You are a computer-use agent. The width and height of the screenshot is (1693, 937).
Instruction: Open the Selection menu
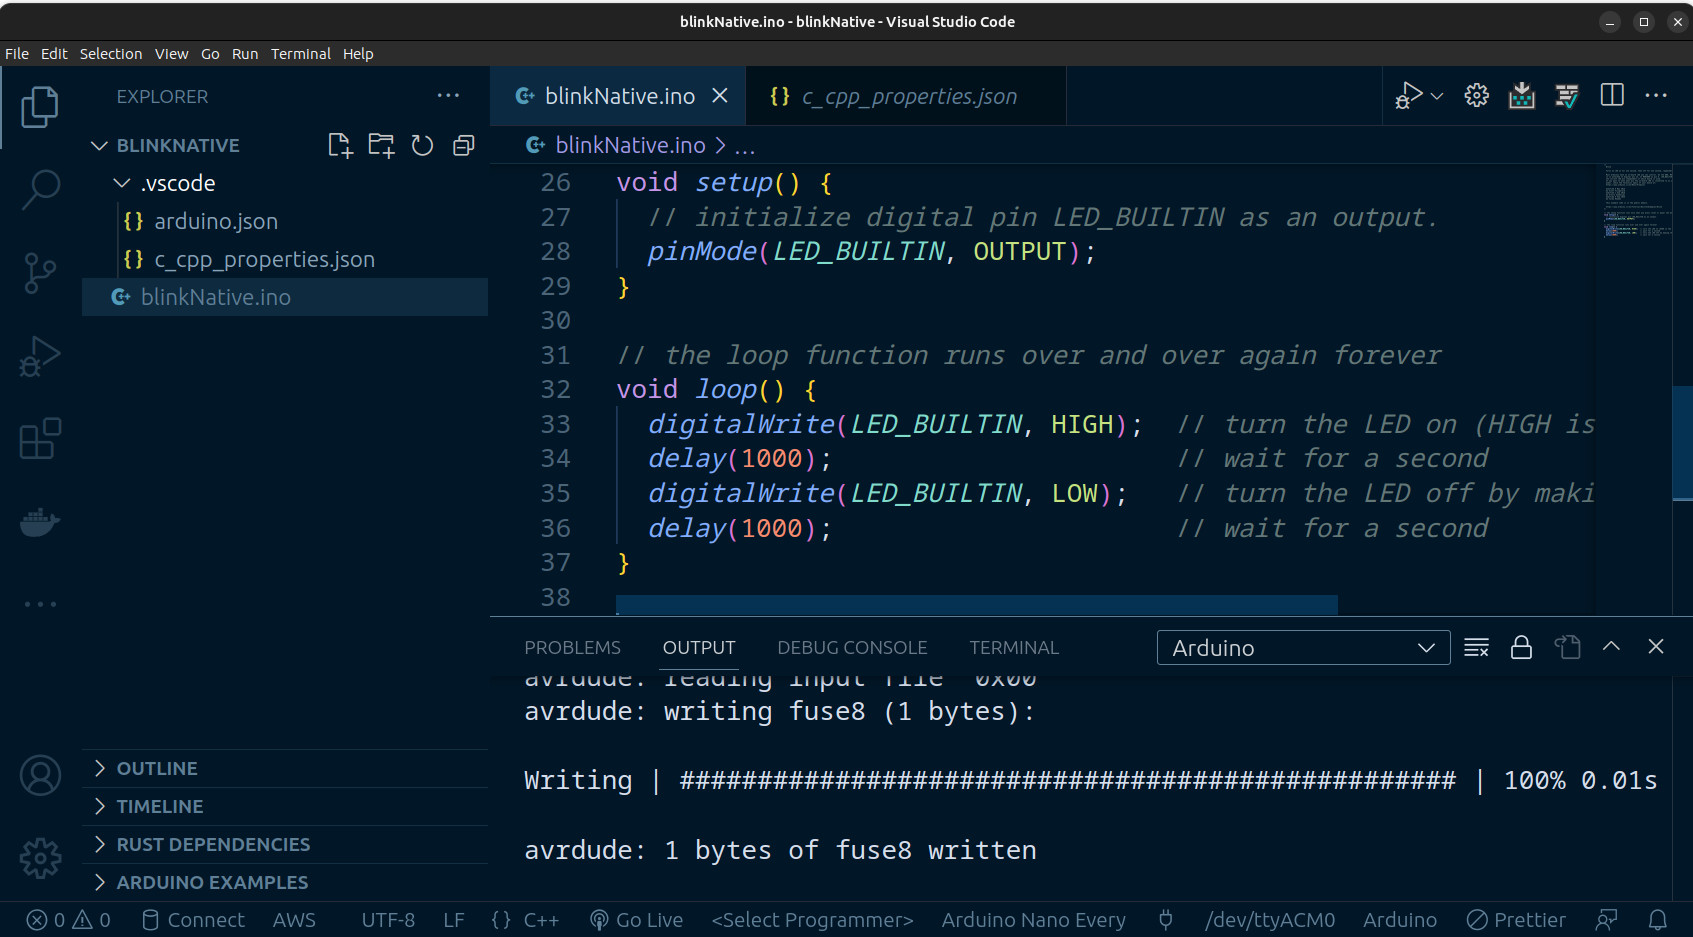111,54
